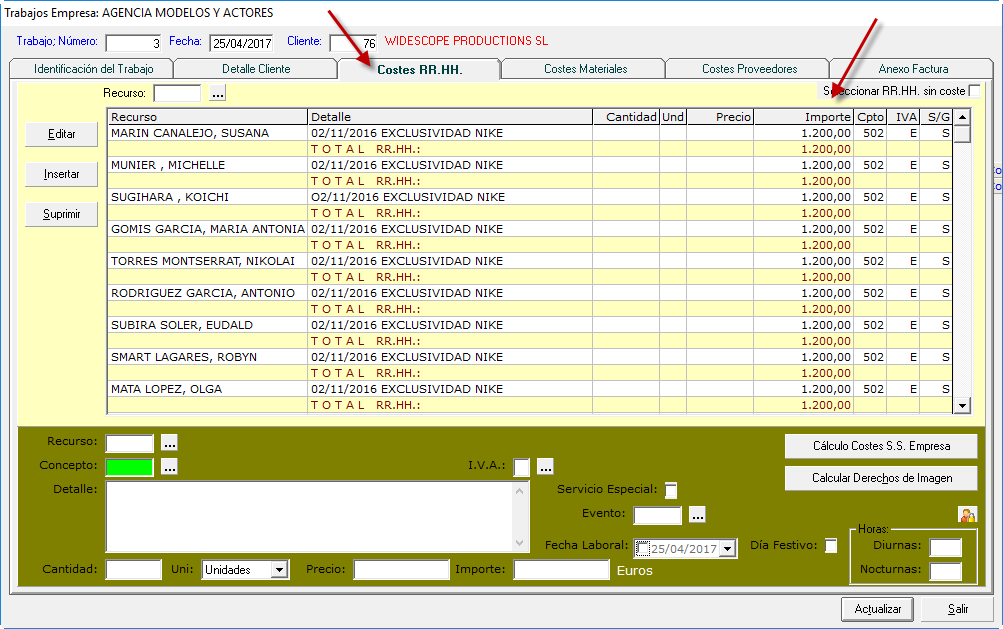Screen dimensions: 1003x629
Task: Open the Fecha Laboral date picker arrow
Action: click(x=727, y=549)
